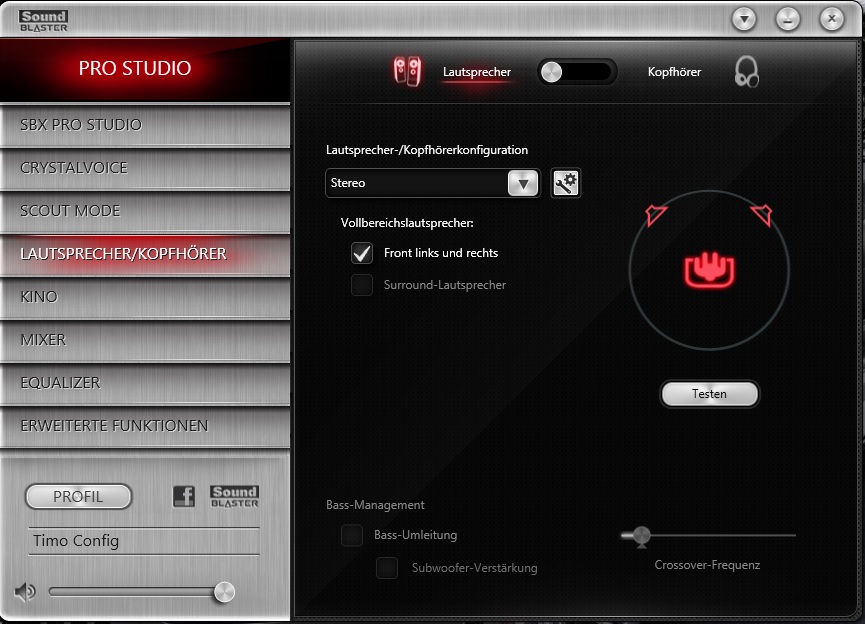Minimize the Sound Blaster window
The width and height of the screenshot is (865, 624).
[788, 20]
